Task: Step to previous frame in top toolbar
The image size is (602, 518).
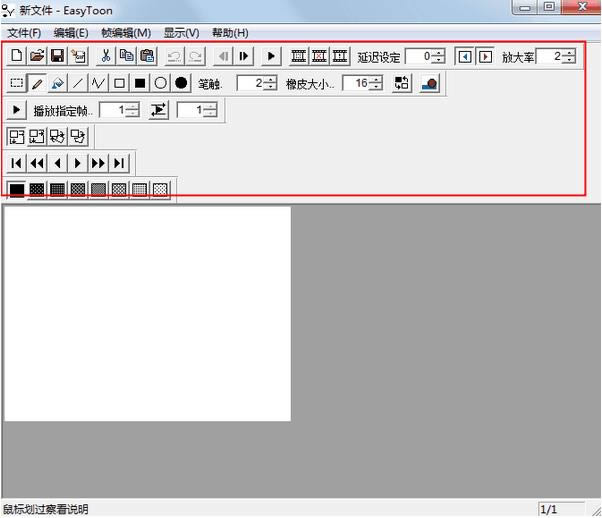Action: click(223, 56)
